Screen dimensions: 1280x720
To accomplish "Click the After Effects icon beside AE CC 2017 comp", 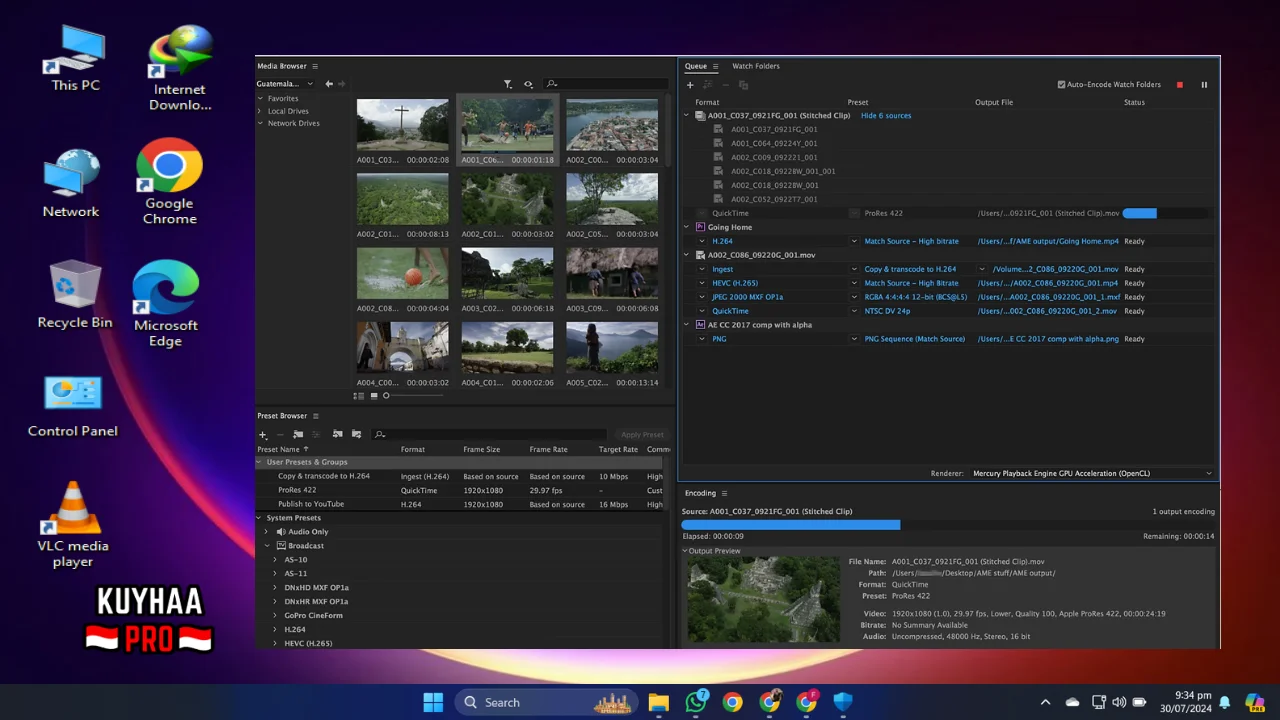I will click(x=700, y=325).
